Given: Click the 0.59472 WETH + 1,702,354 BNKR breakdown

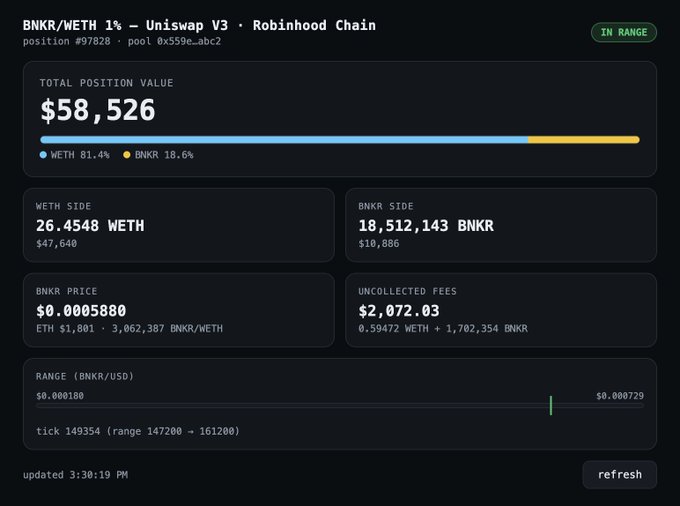Looking at the screenshot, I should point(443,328).
